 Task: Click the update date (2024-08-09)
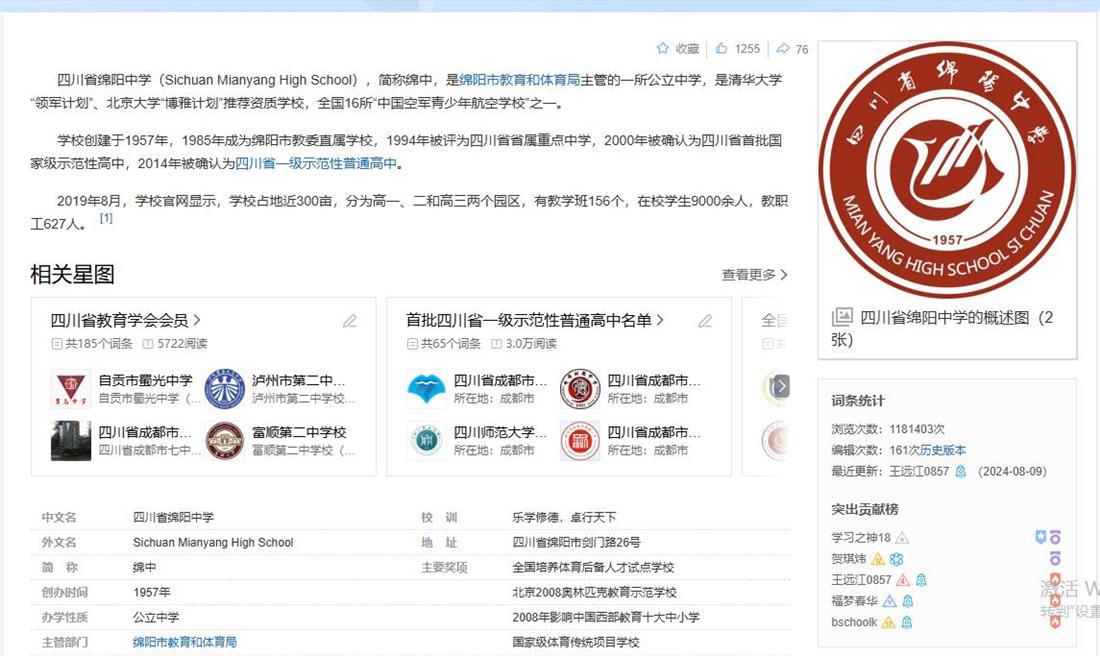click(x=1012, y=471)
